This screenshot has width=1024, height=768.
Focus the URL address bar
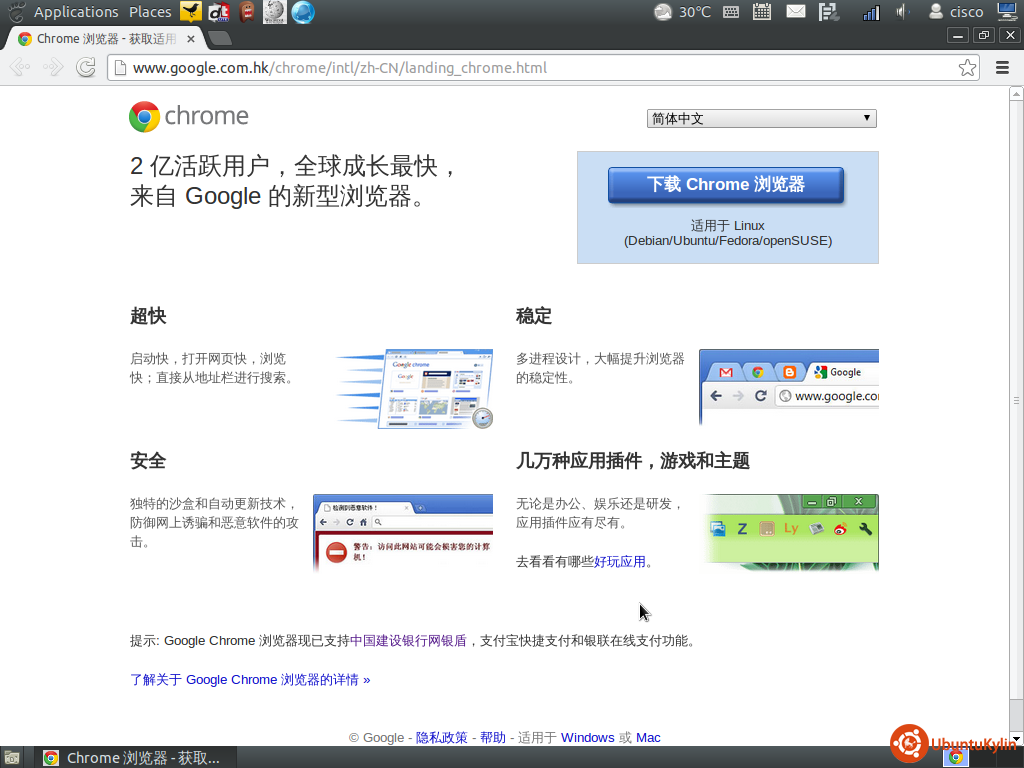(543, 67)
